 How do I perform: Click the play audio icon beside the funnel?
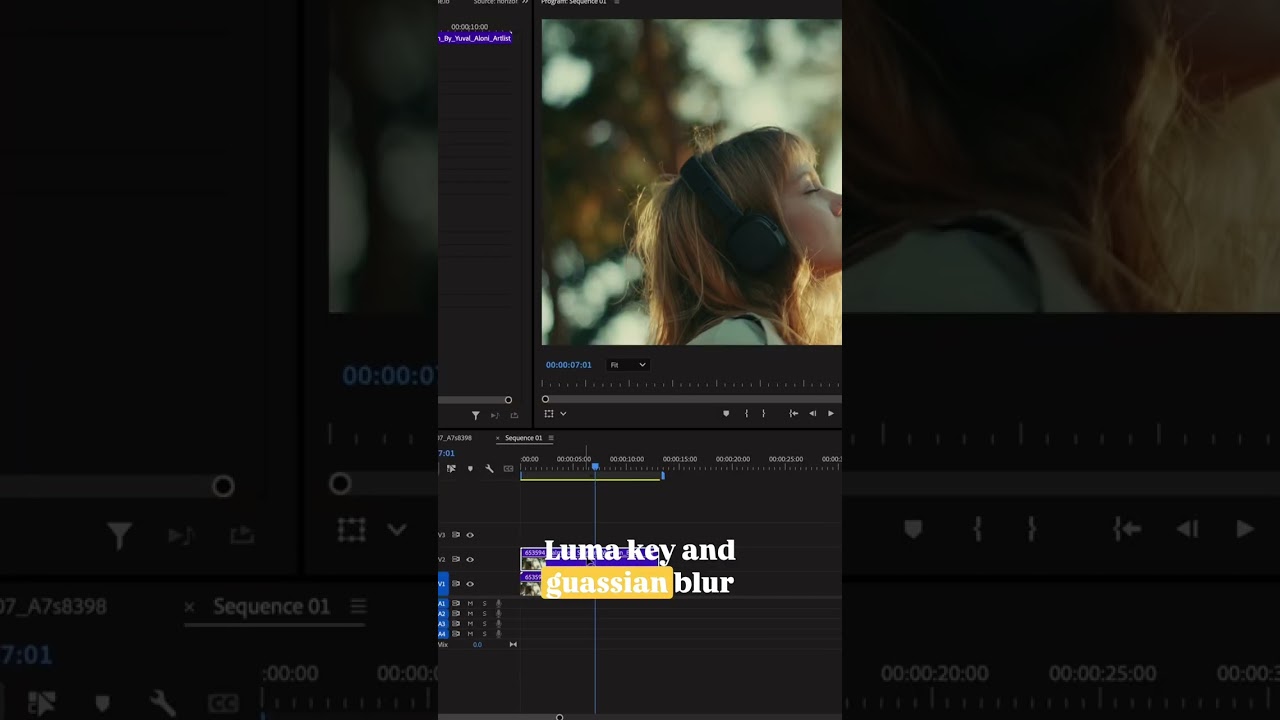tap(495, 415)
